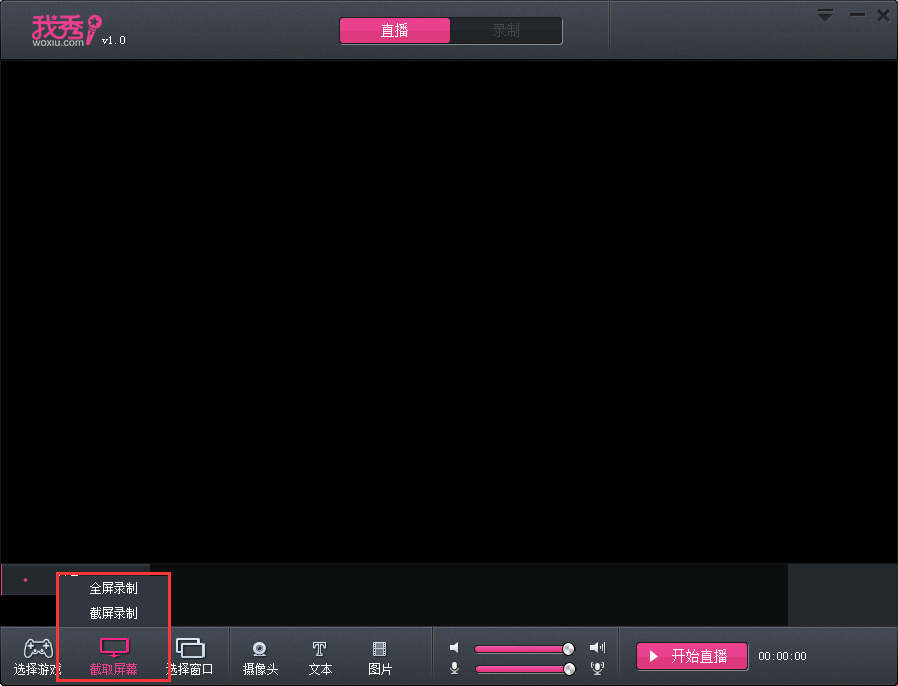
Task: Choose 全屏录制 from the popup menu
Action: (x=113, y=589)
